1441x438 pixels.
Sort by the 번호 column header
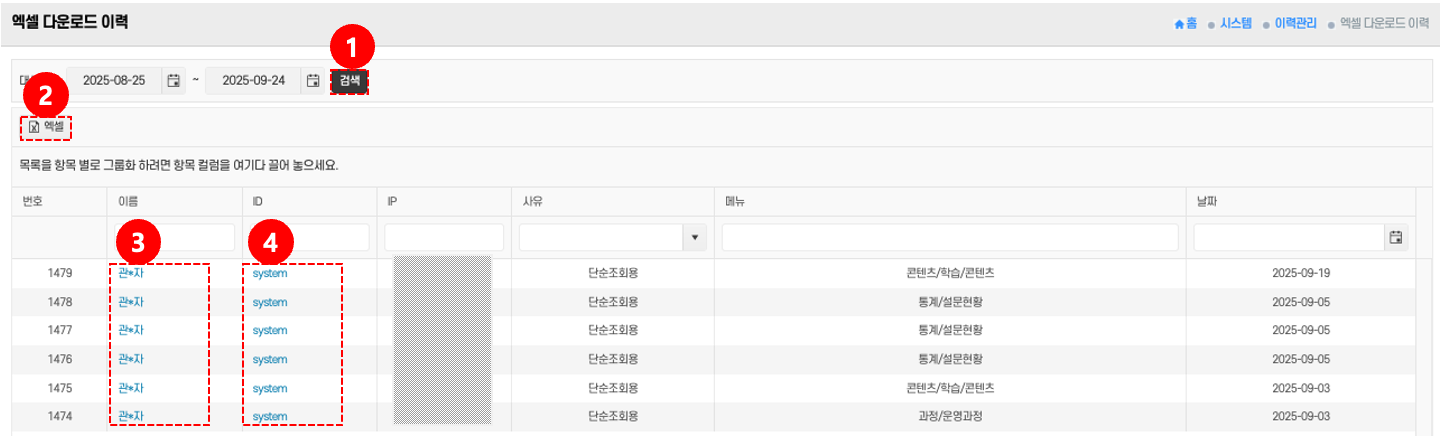coord(33,201)
